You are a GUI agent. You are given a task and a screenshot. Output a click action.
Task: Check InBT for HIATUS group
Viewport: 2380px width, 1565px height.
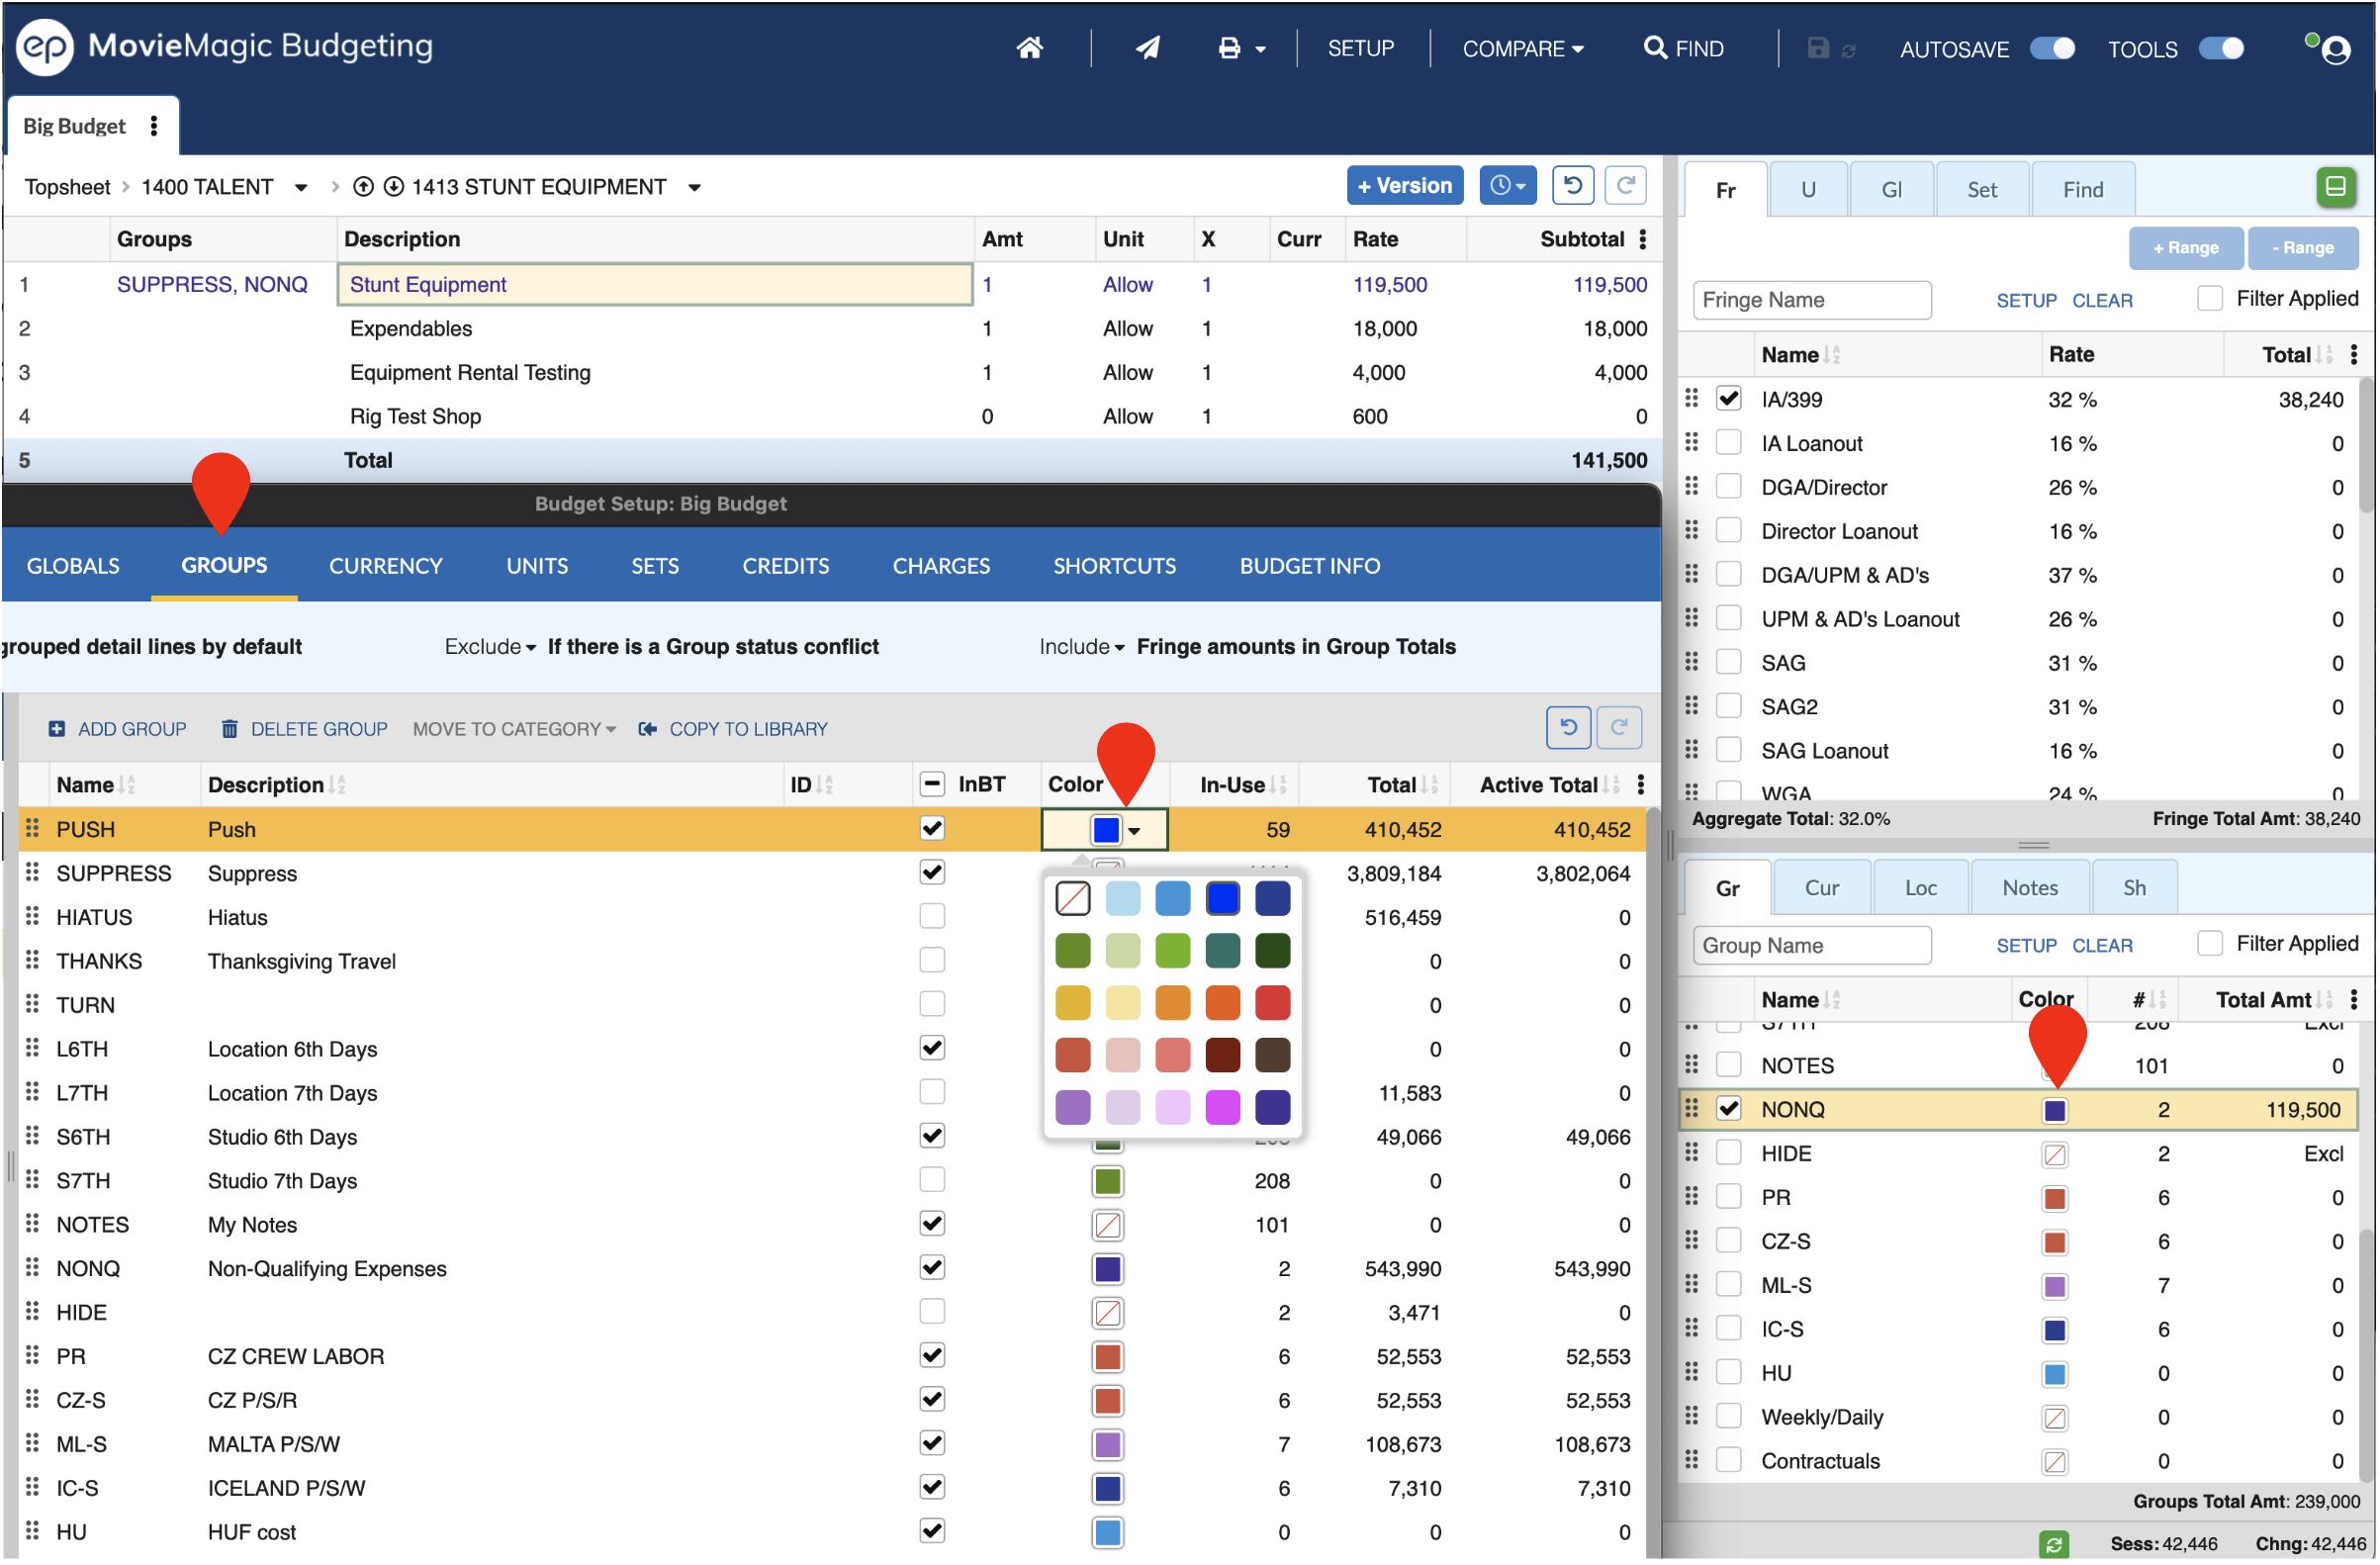click(x=932, y=916)
